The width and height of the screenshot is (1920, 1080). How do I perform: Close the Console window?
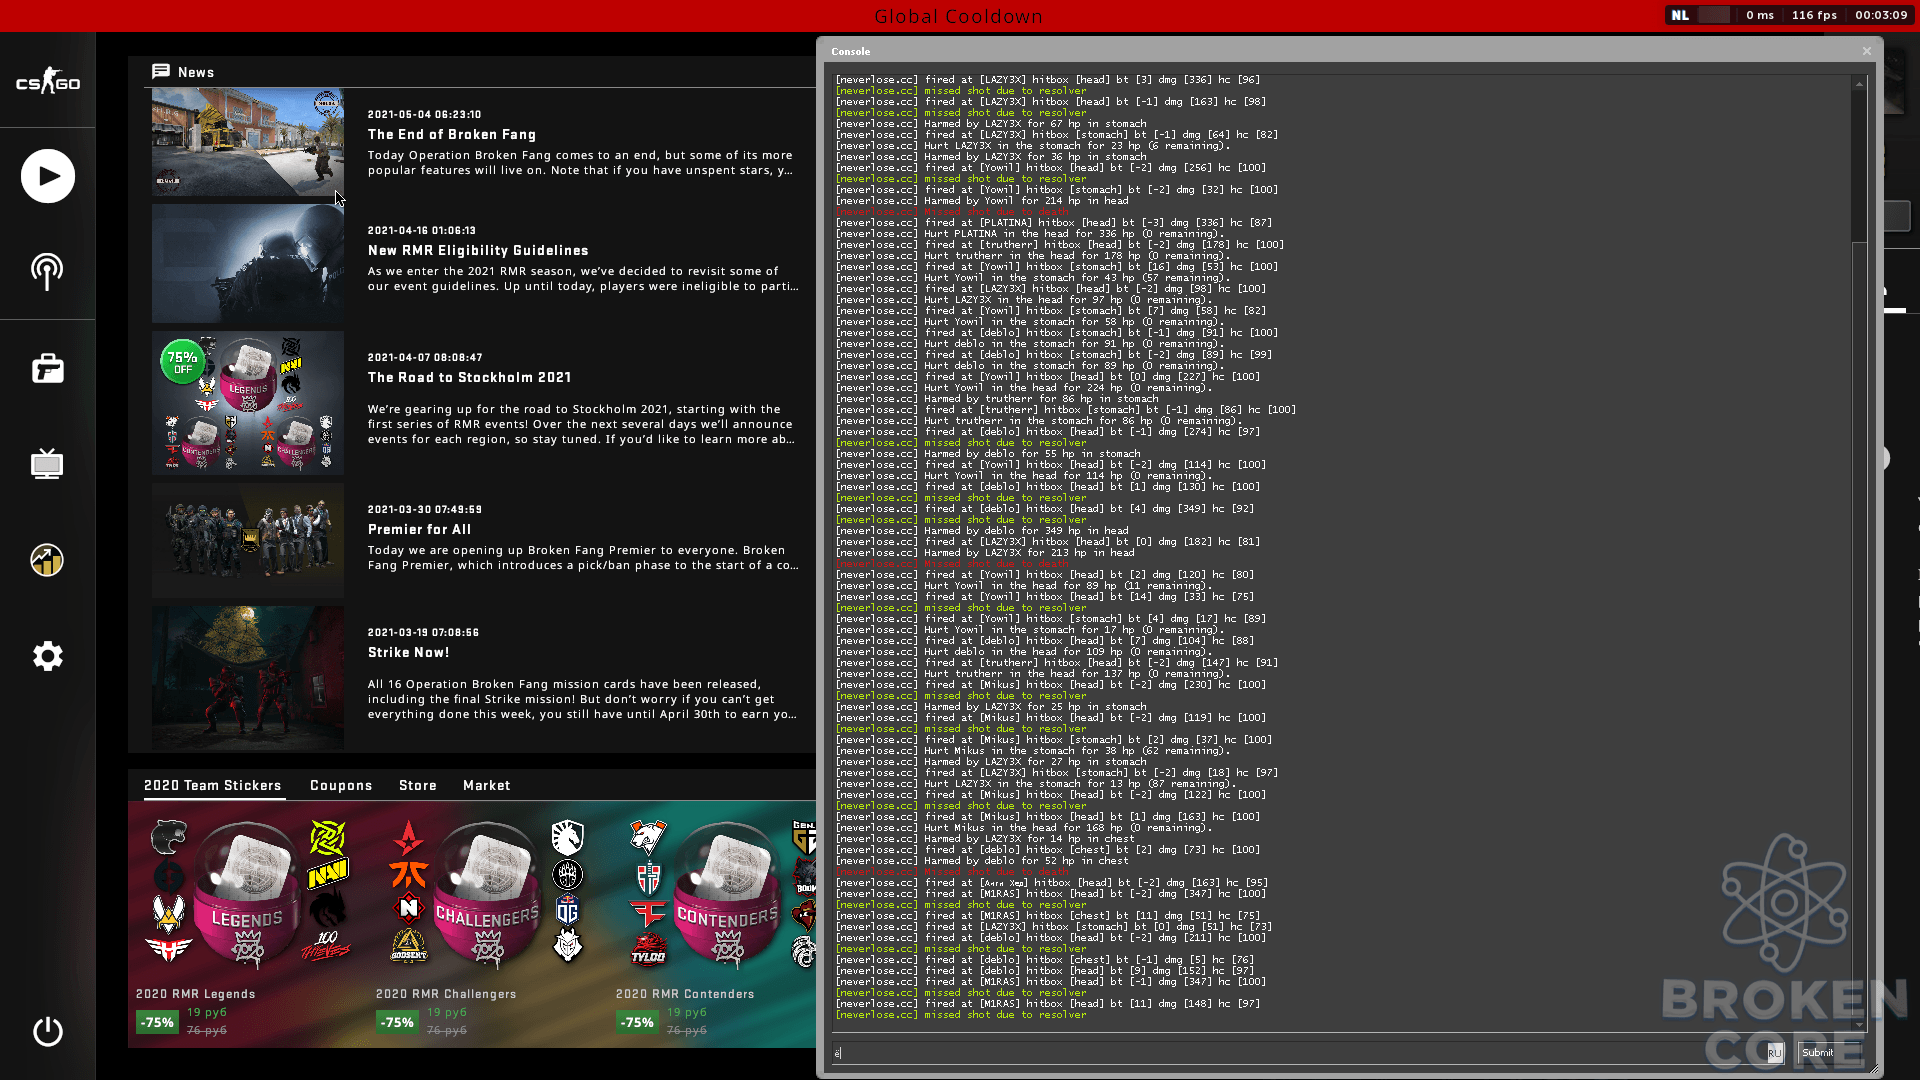tap(1866, 51)
